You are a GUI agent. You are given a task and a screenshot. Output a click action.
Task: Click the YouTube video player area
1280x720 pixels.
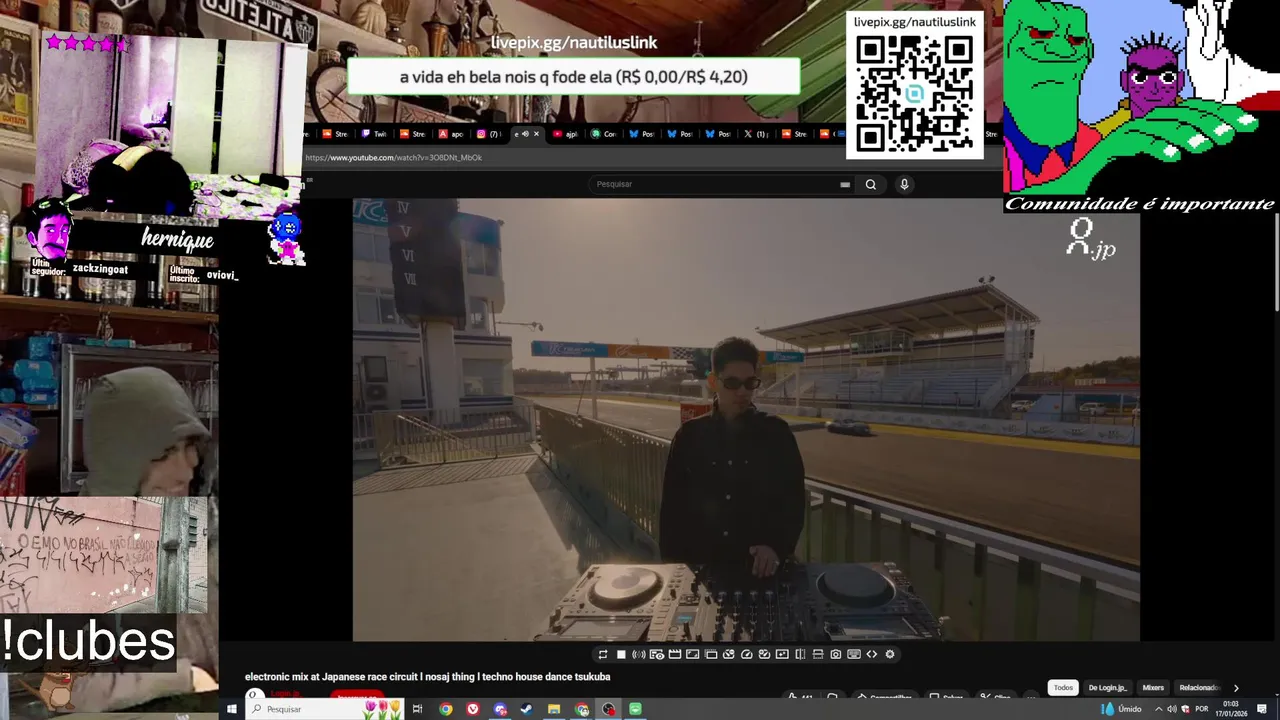click(746, 419)
